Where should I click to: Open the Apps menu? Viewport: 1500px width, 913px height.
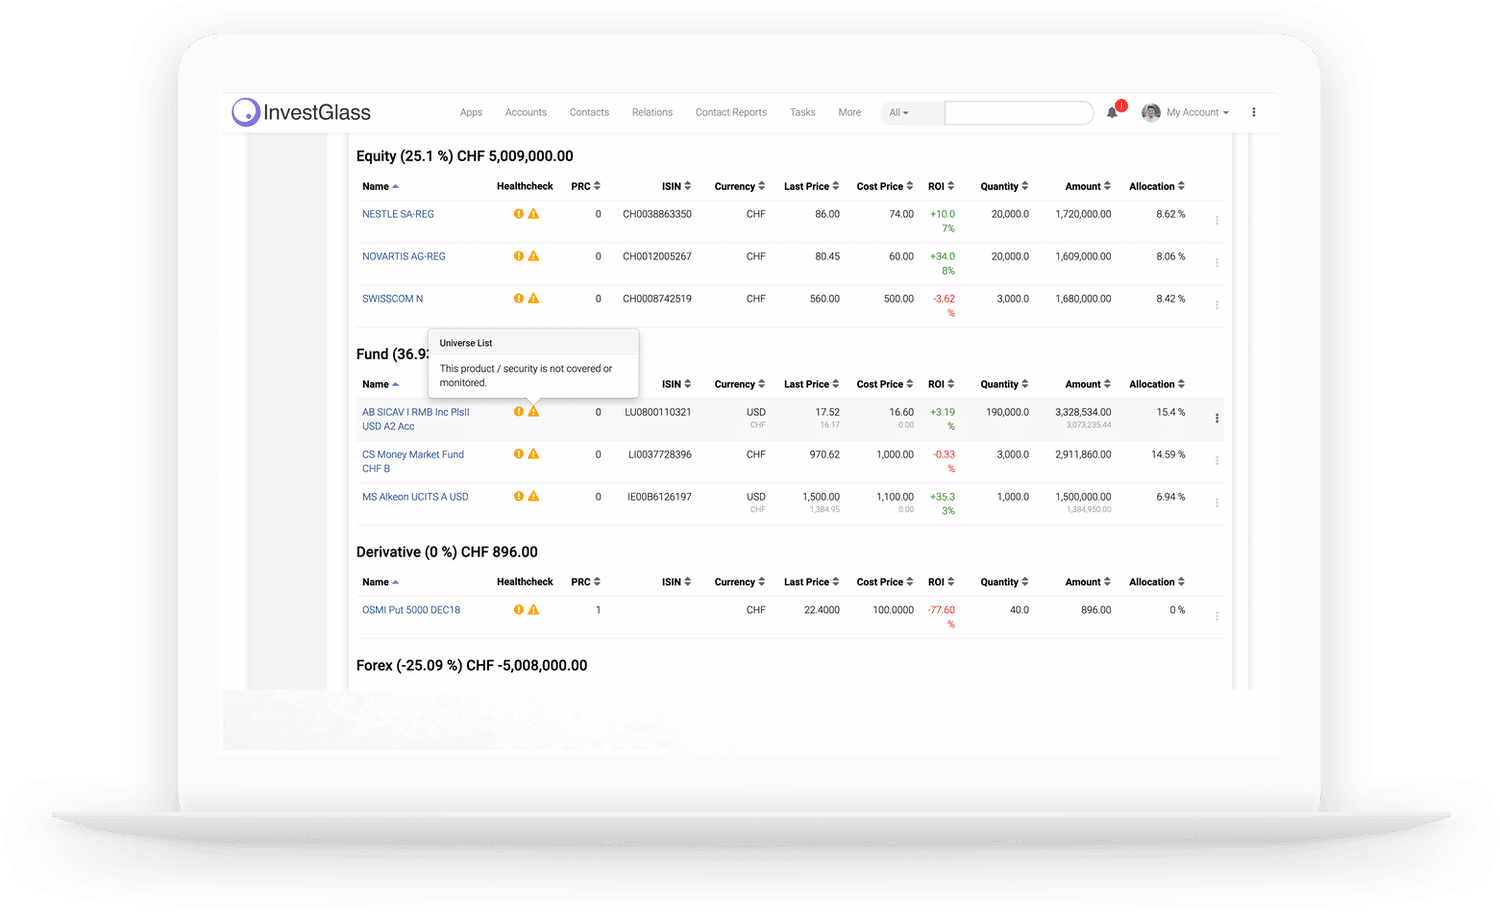[x=471, y=112]
